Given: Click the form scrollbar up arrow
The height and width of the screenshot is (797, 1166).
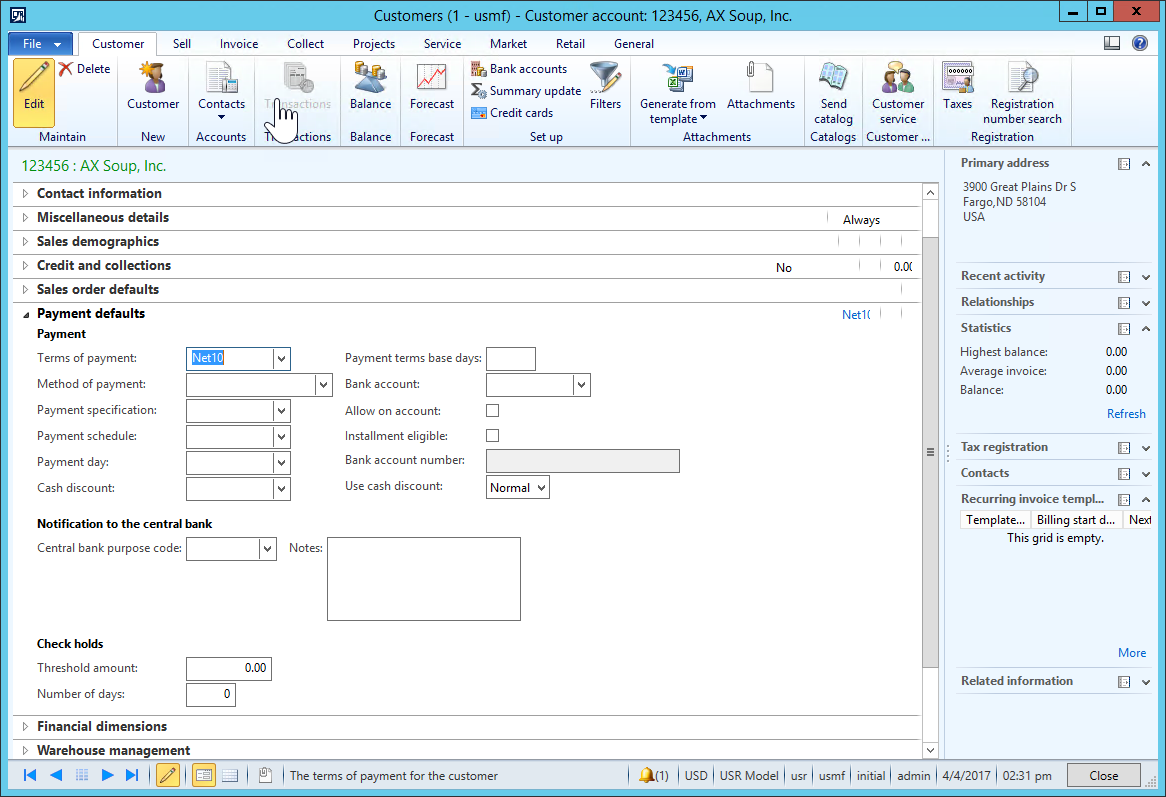Looking at the screenshot, I should click(x=930, y=193).
